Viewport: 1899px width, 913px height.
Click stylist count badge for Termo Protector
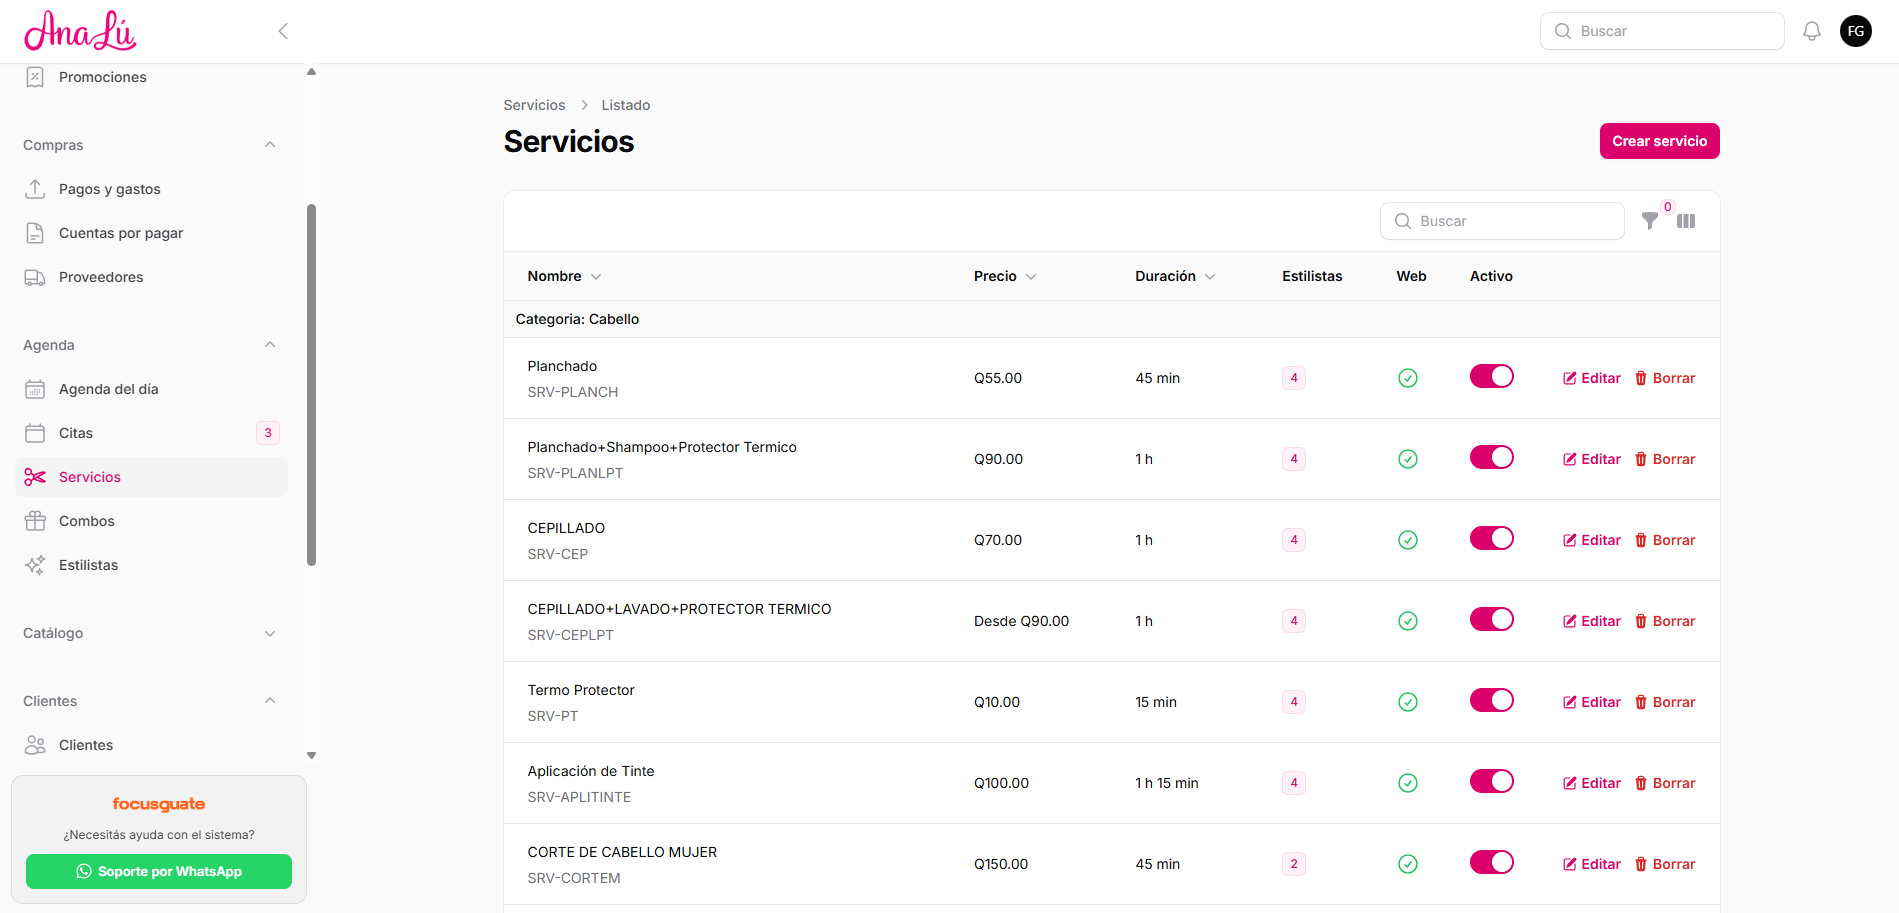pyautogui.click(x=1294, y=702)
